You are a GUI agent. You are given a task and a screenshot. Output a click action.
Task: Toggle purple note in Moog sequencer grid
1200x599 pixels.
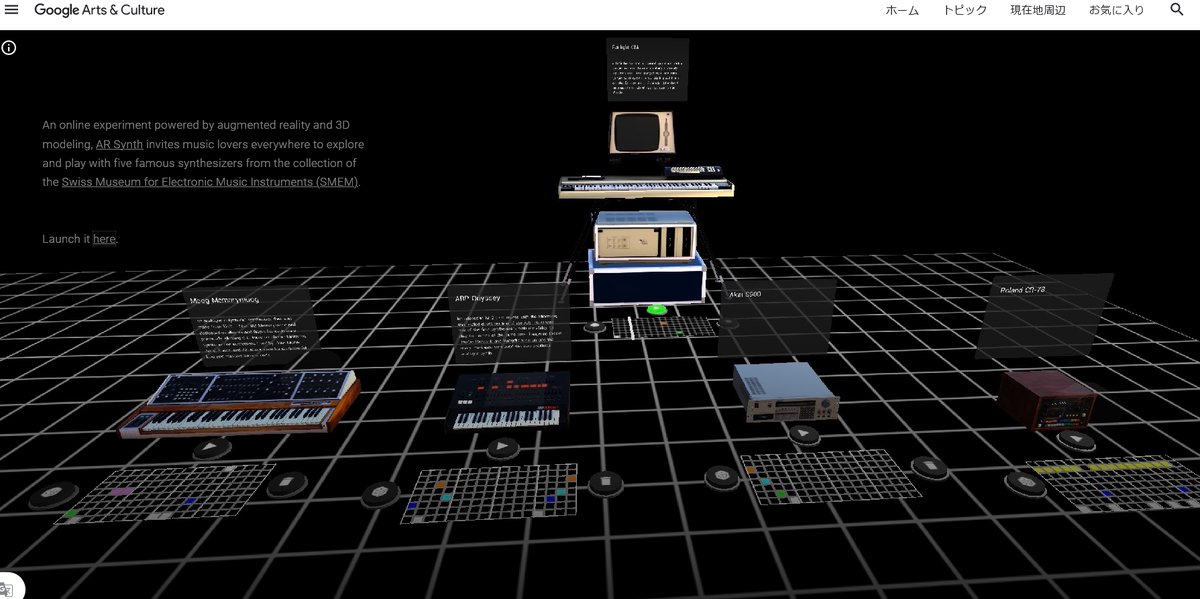[121, 492]
